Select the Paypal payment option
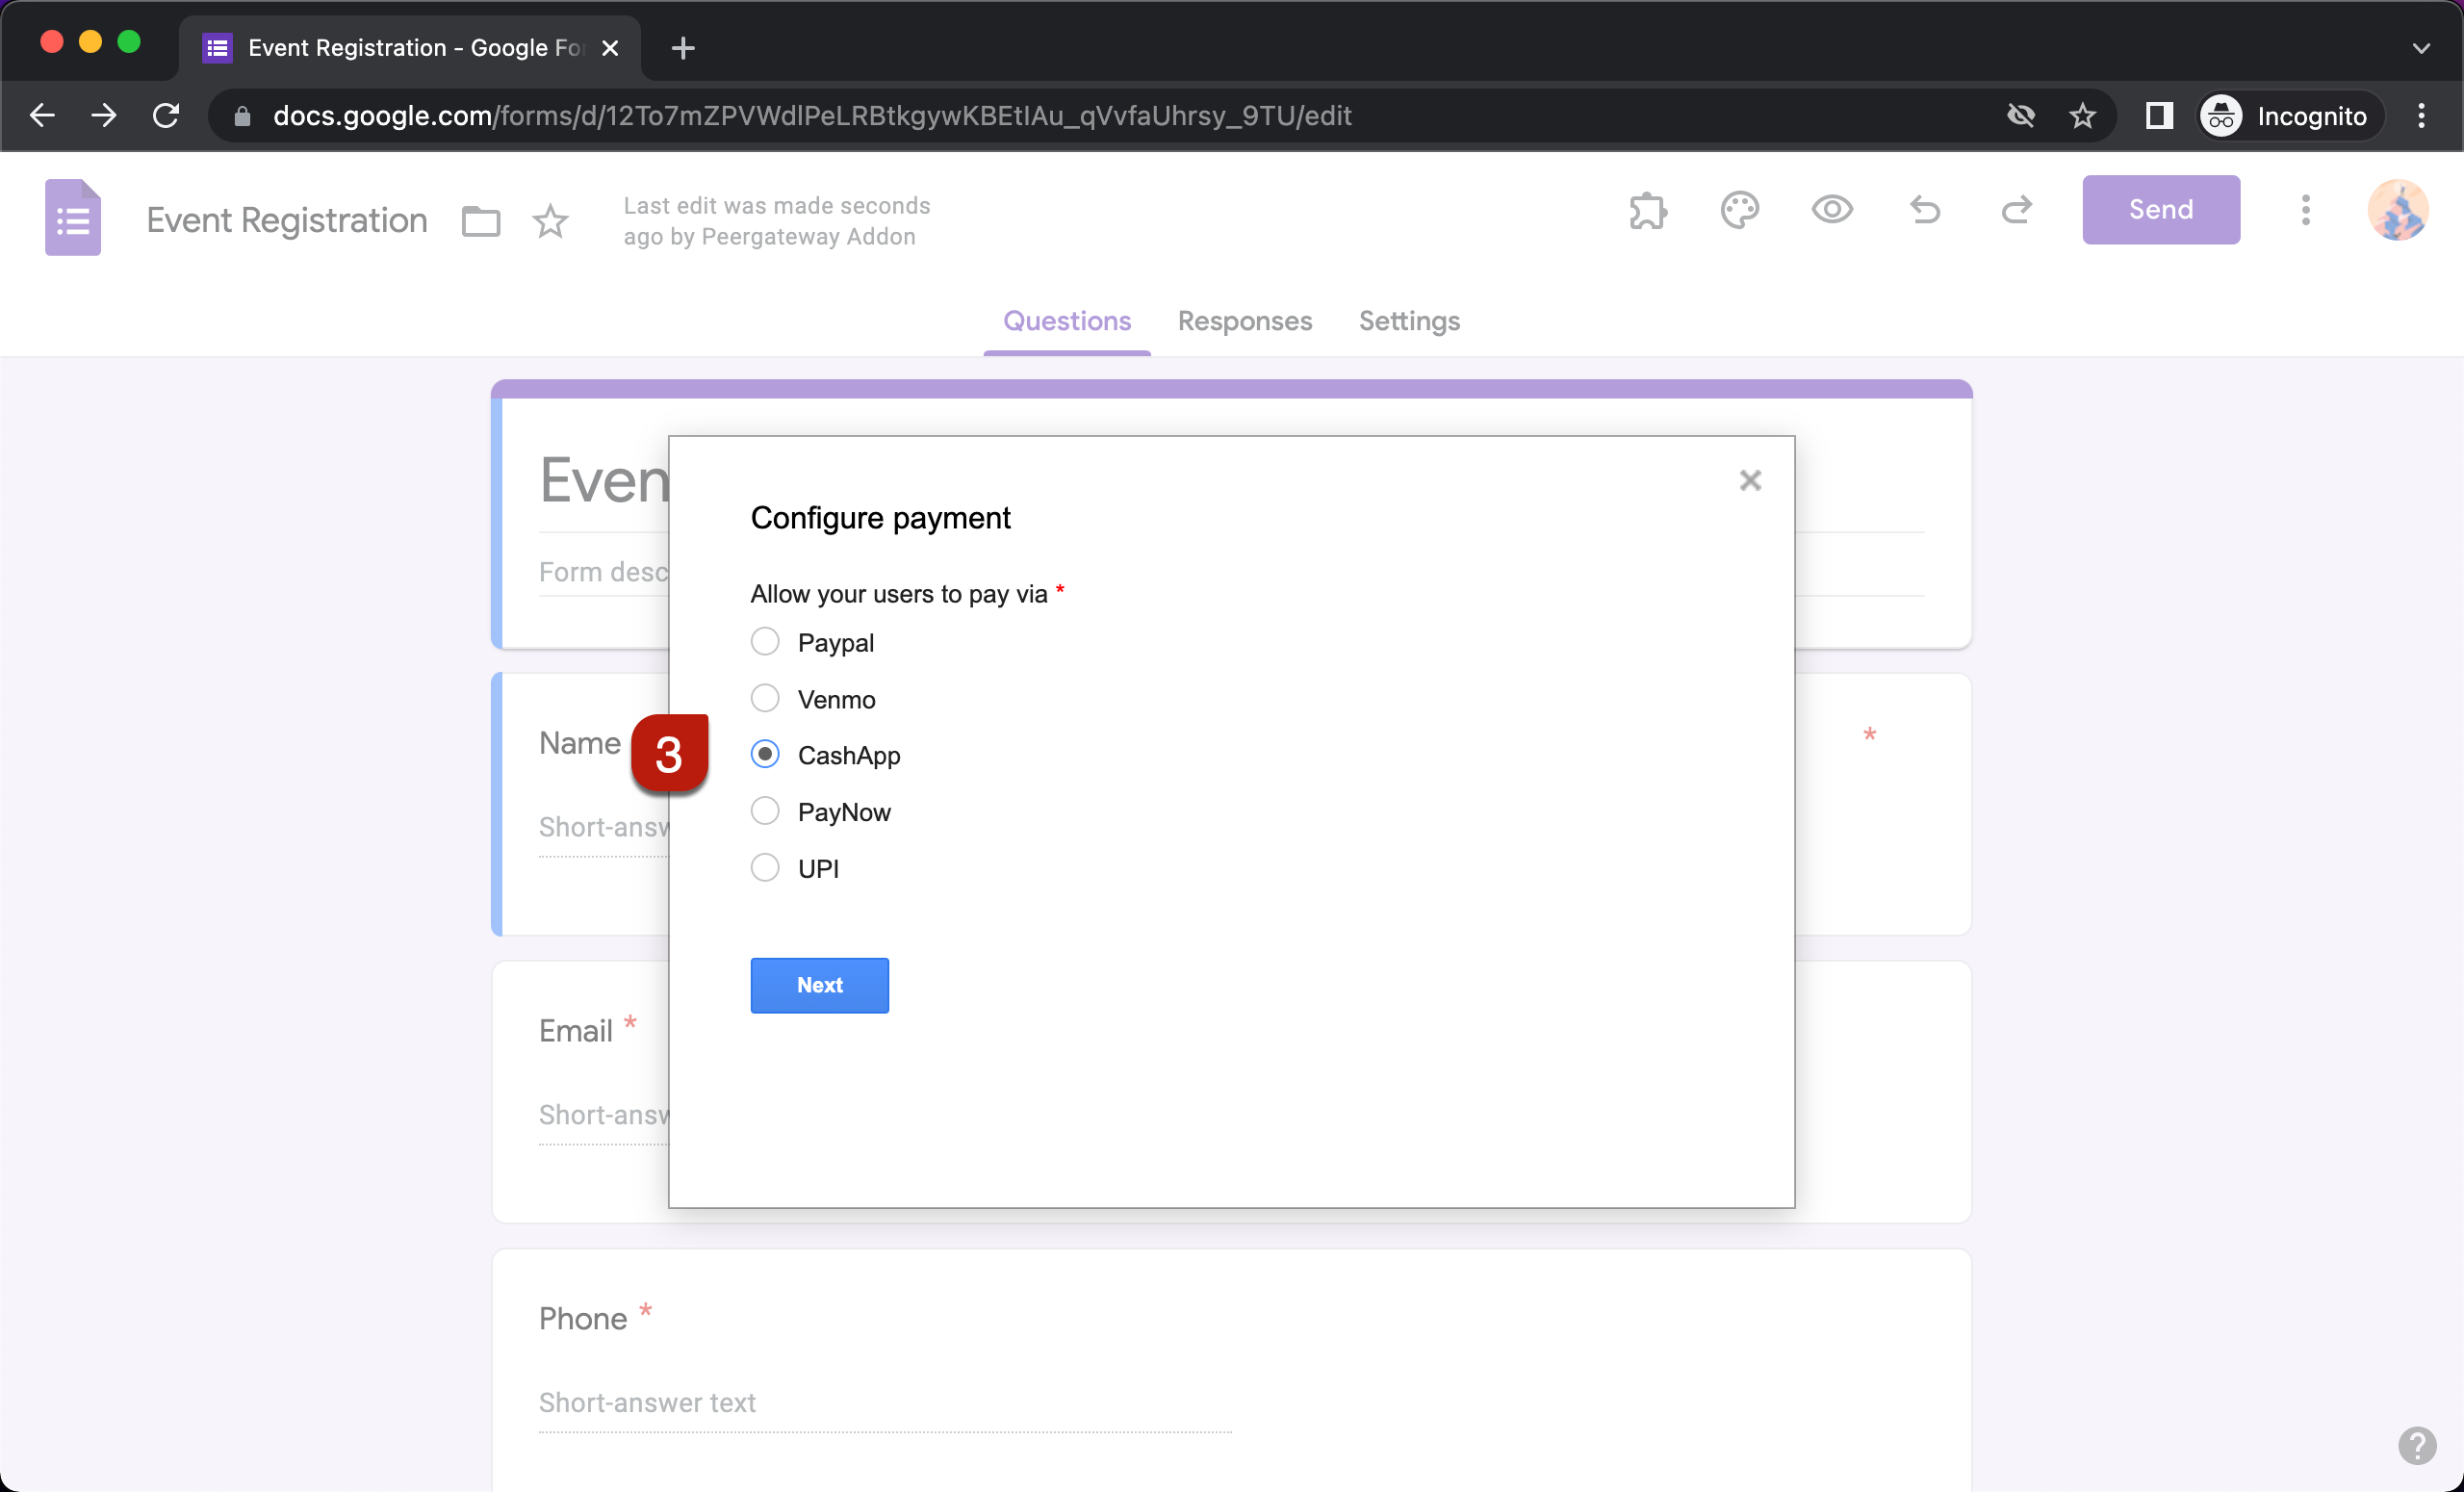 point(765,641)
